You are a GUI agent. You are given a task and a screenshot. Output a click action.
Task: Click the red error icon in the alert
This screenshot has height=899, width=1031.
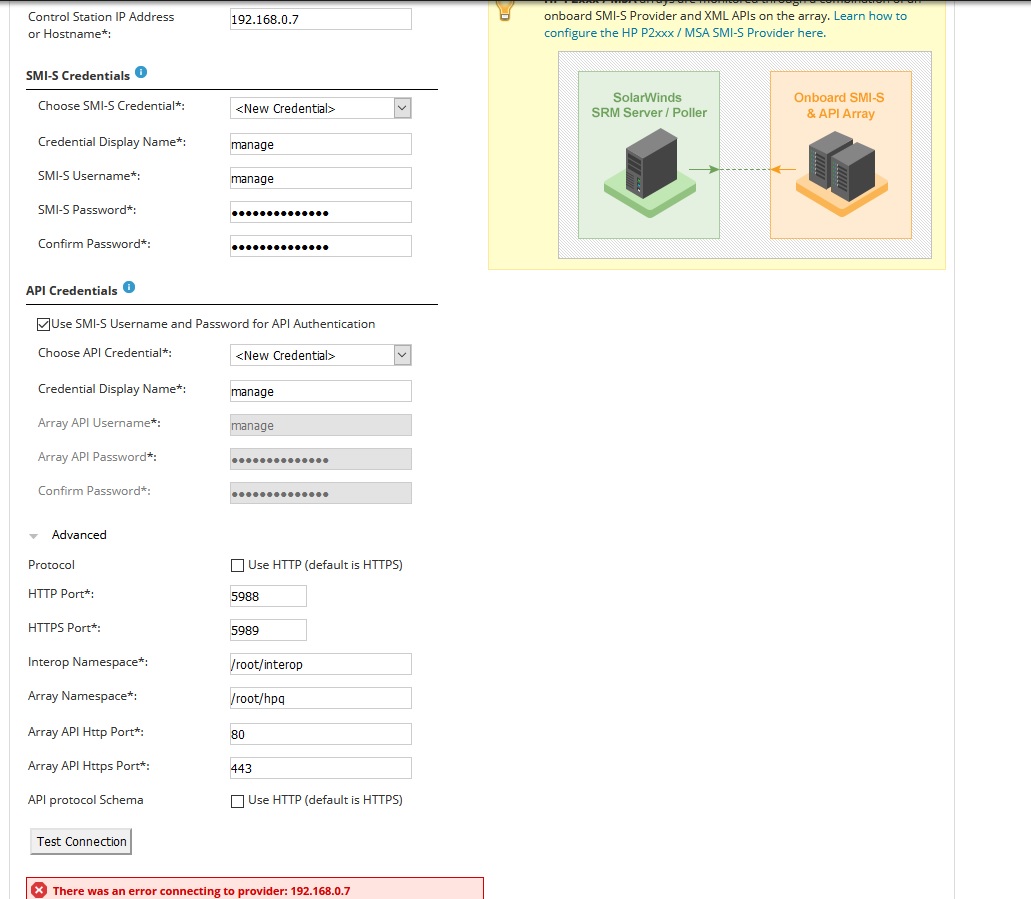point(39,890)
